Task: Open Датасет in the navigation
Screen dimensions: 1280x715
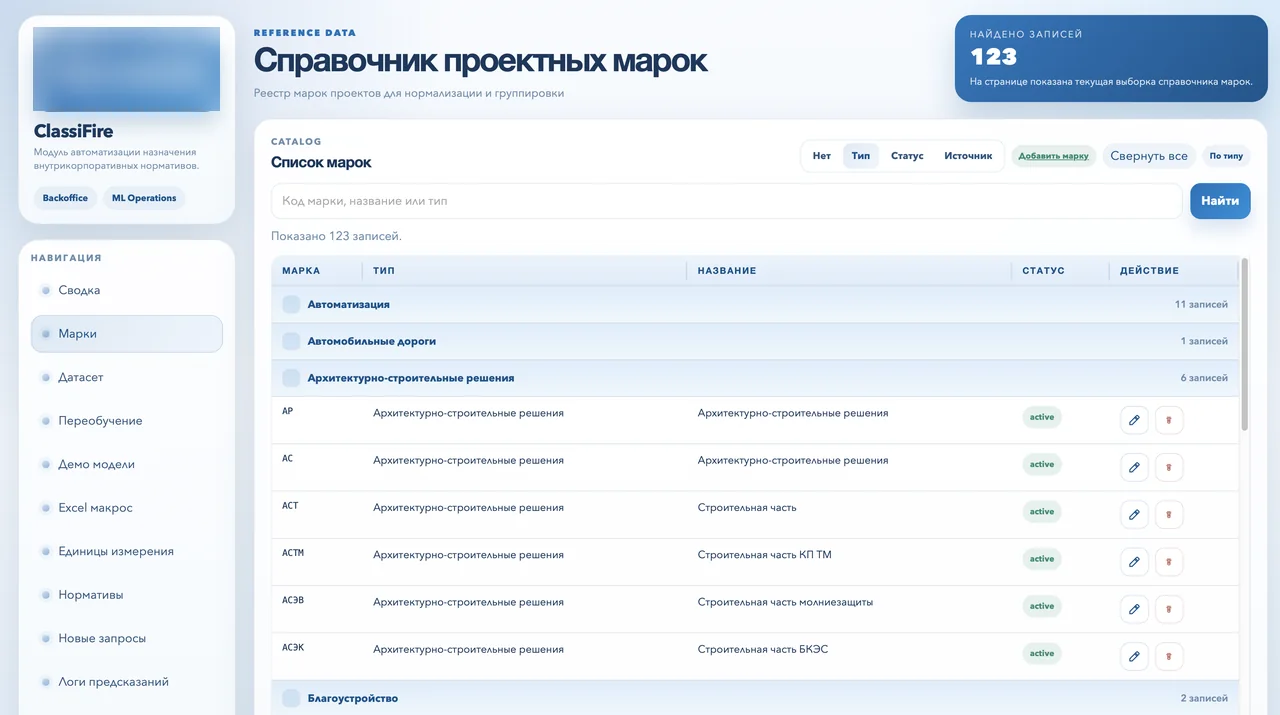Action: click(x=127, y=377)
